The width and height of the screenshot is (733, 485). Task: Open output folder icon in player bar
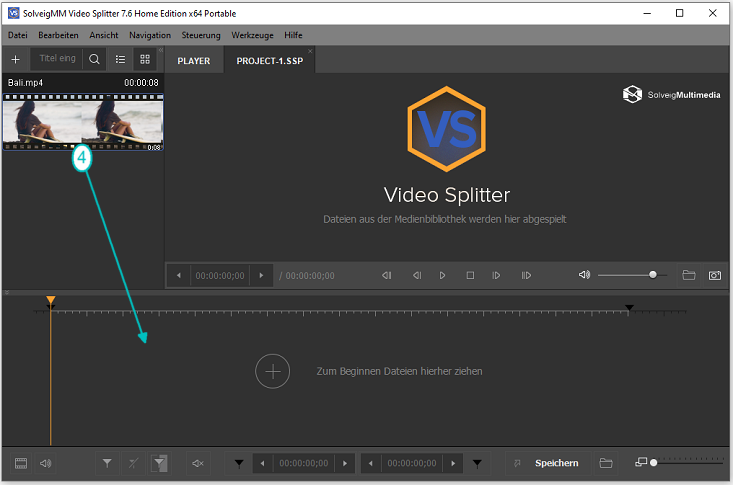[x=689, y=275]
